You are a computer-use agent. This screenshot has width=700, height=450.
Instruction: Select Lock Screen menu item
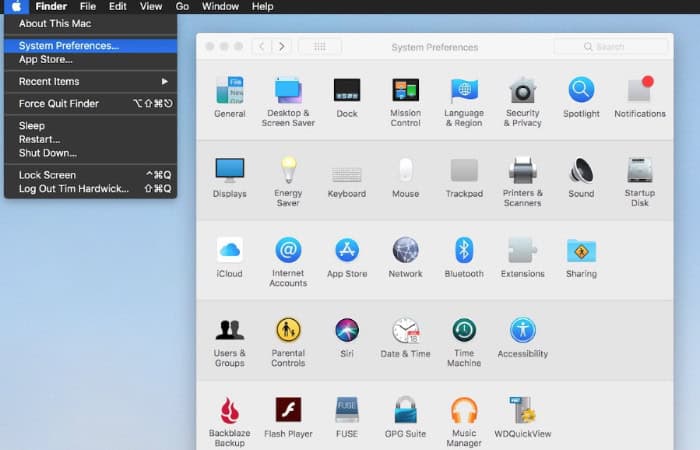point(91,175)
